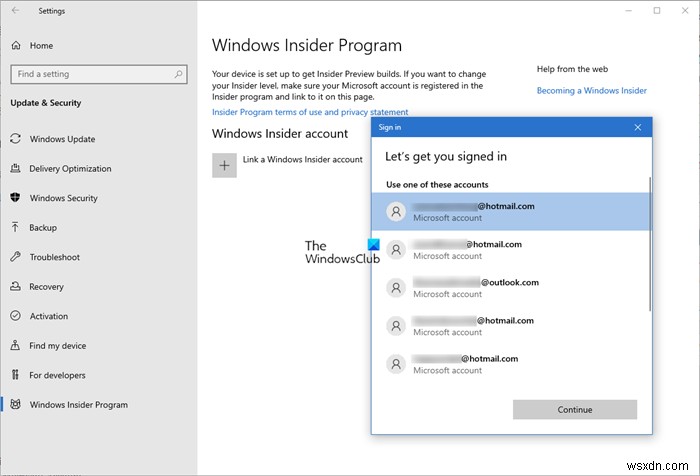Viewport: 700px width, 476px height.
Task: Select the second hotmail.com account row
Action: click(x=511, y=250)
